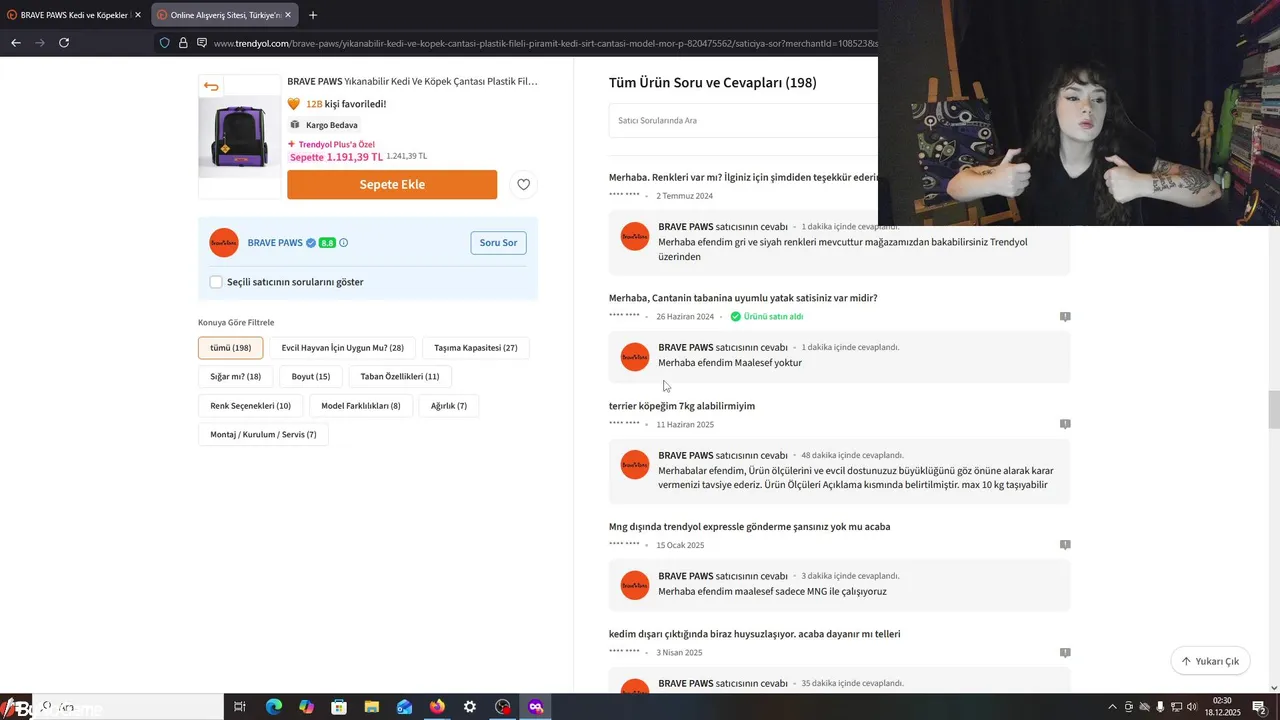Click the Satıcı Sorularında Ara search field
The image size is (1280, 720).
[744, 120]
